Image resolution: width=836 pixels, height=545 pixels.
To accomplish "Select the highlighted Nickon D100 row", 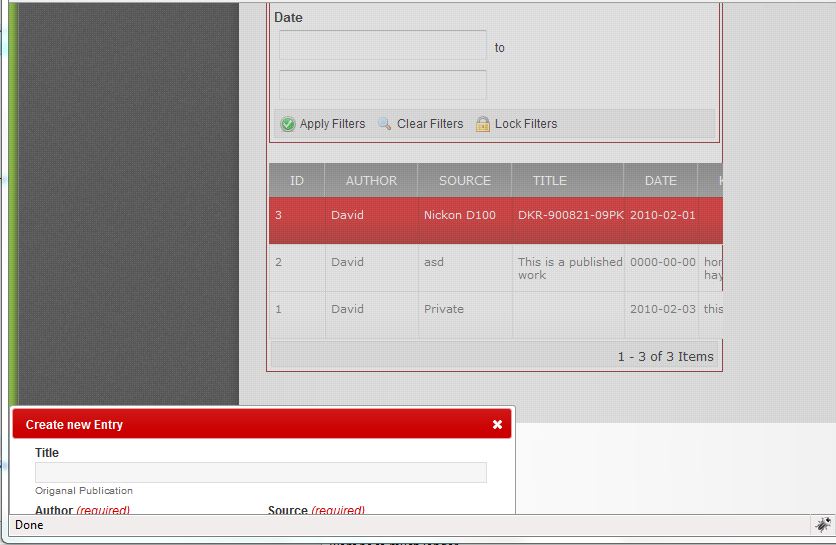I will click(459, 216).
